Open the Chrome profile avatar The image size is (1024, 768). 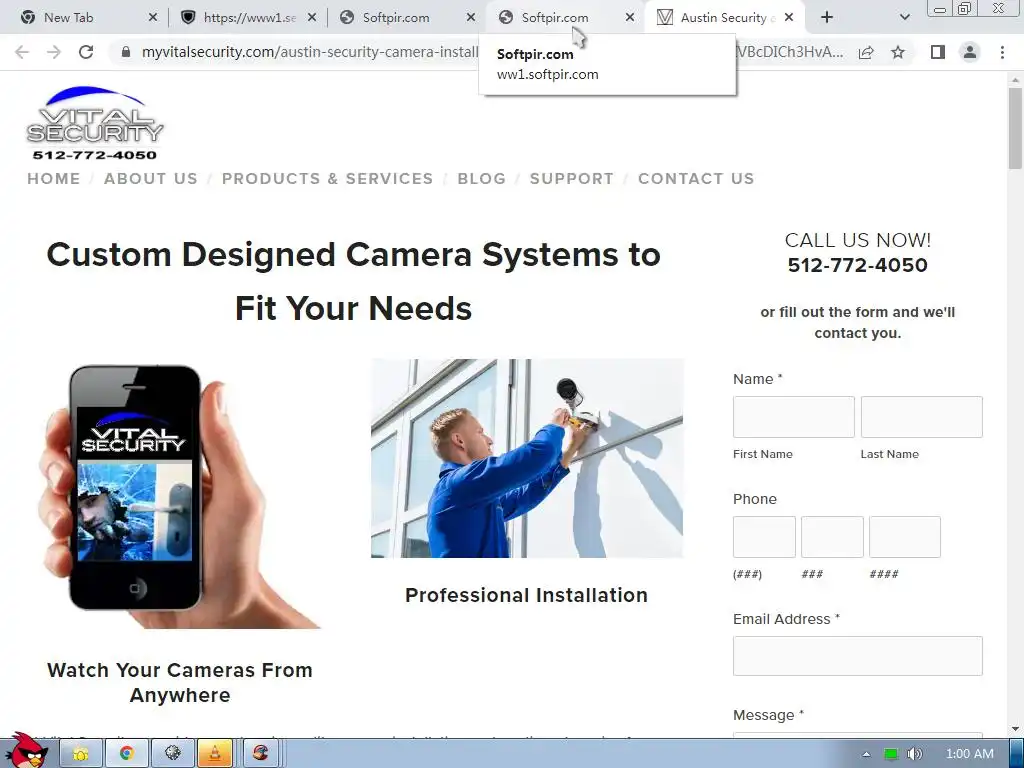coord(970,52)
